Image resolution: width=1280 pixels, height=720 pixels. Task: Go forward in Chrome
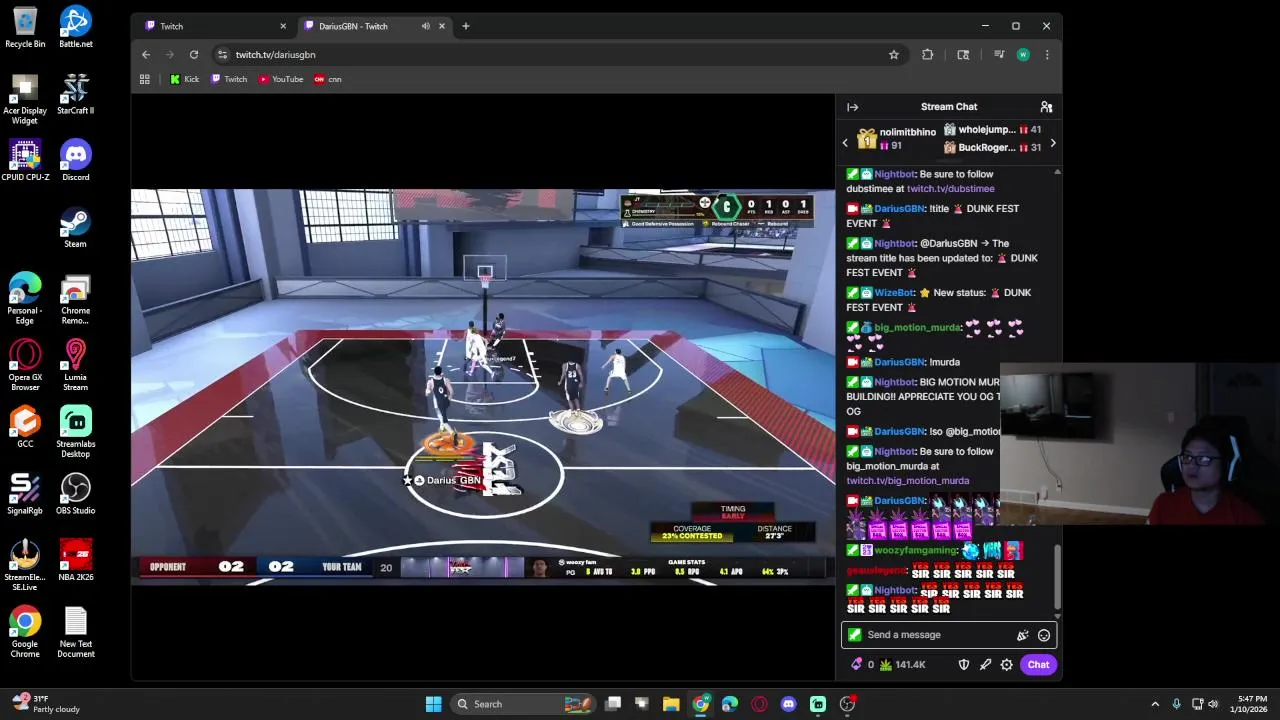click(170, 55)
